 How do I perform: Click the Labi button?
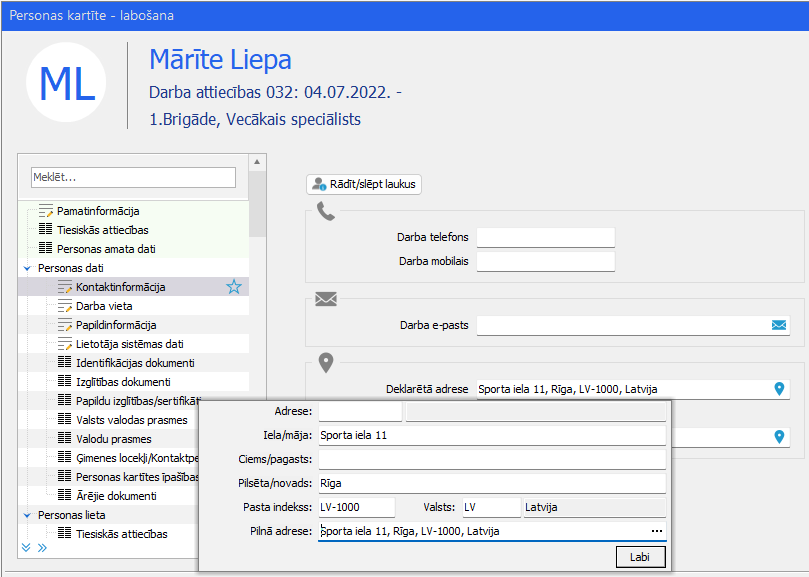click(x=640, y=557)
